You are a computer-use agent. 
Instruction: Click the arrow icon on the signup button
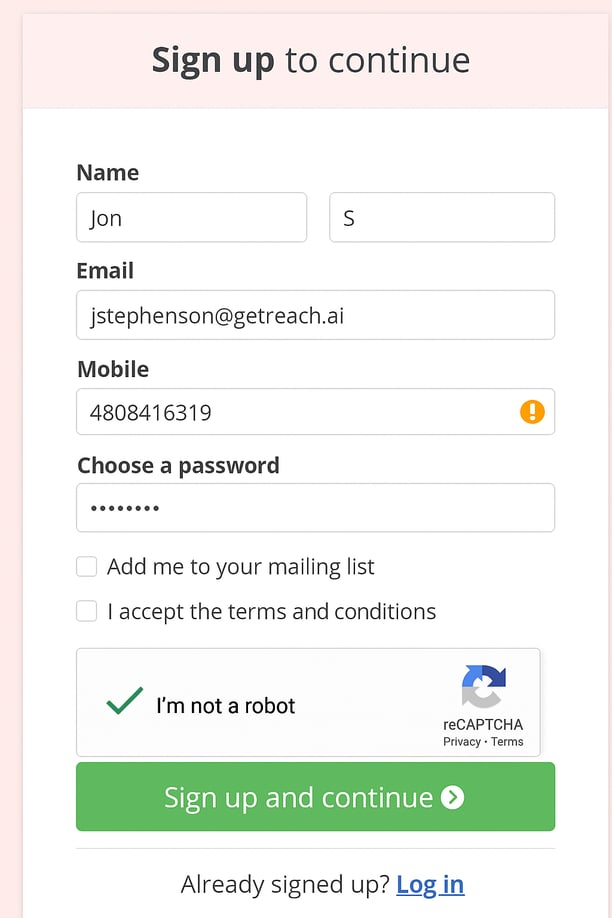click(x=453, y=797)
